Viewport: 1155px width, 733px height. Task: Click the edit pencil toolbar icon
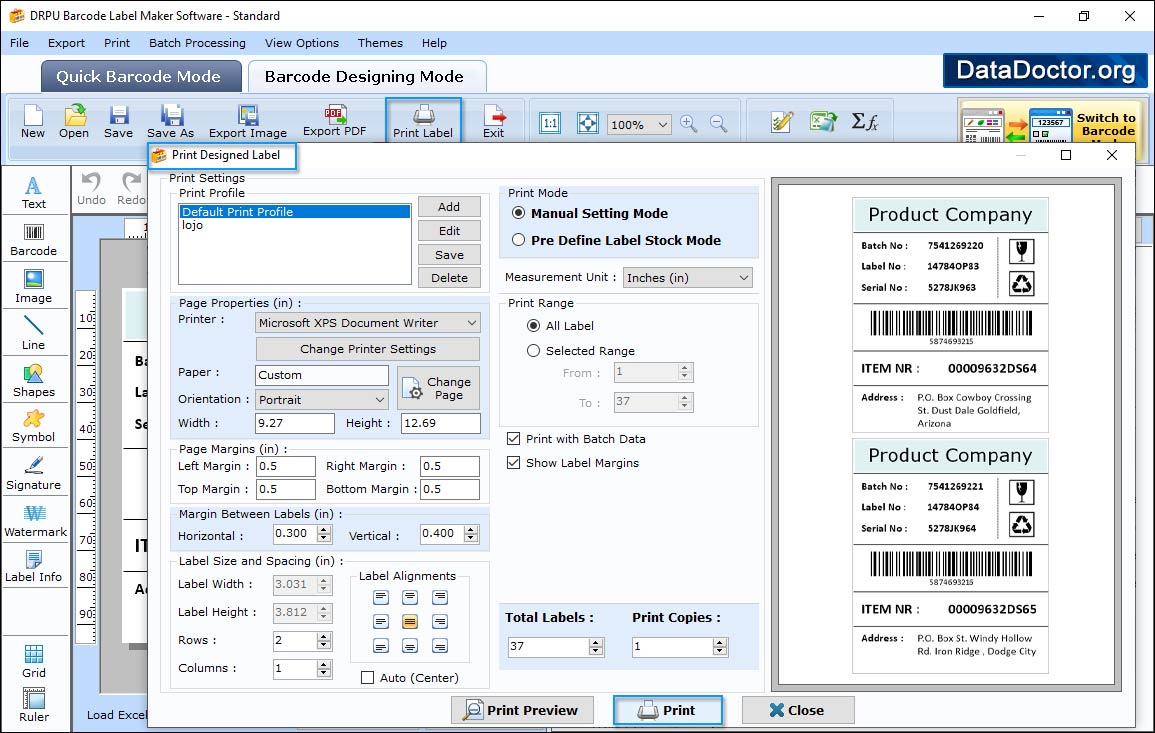click(782, 122)
